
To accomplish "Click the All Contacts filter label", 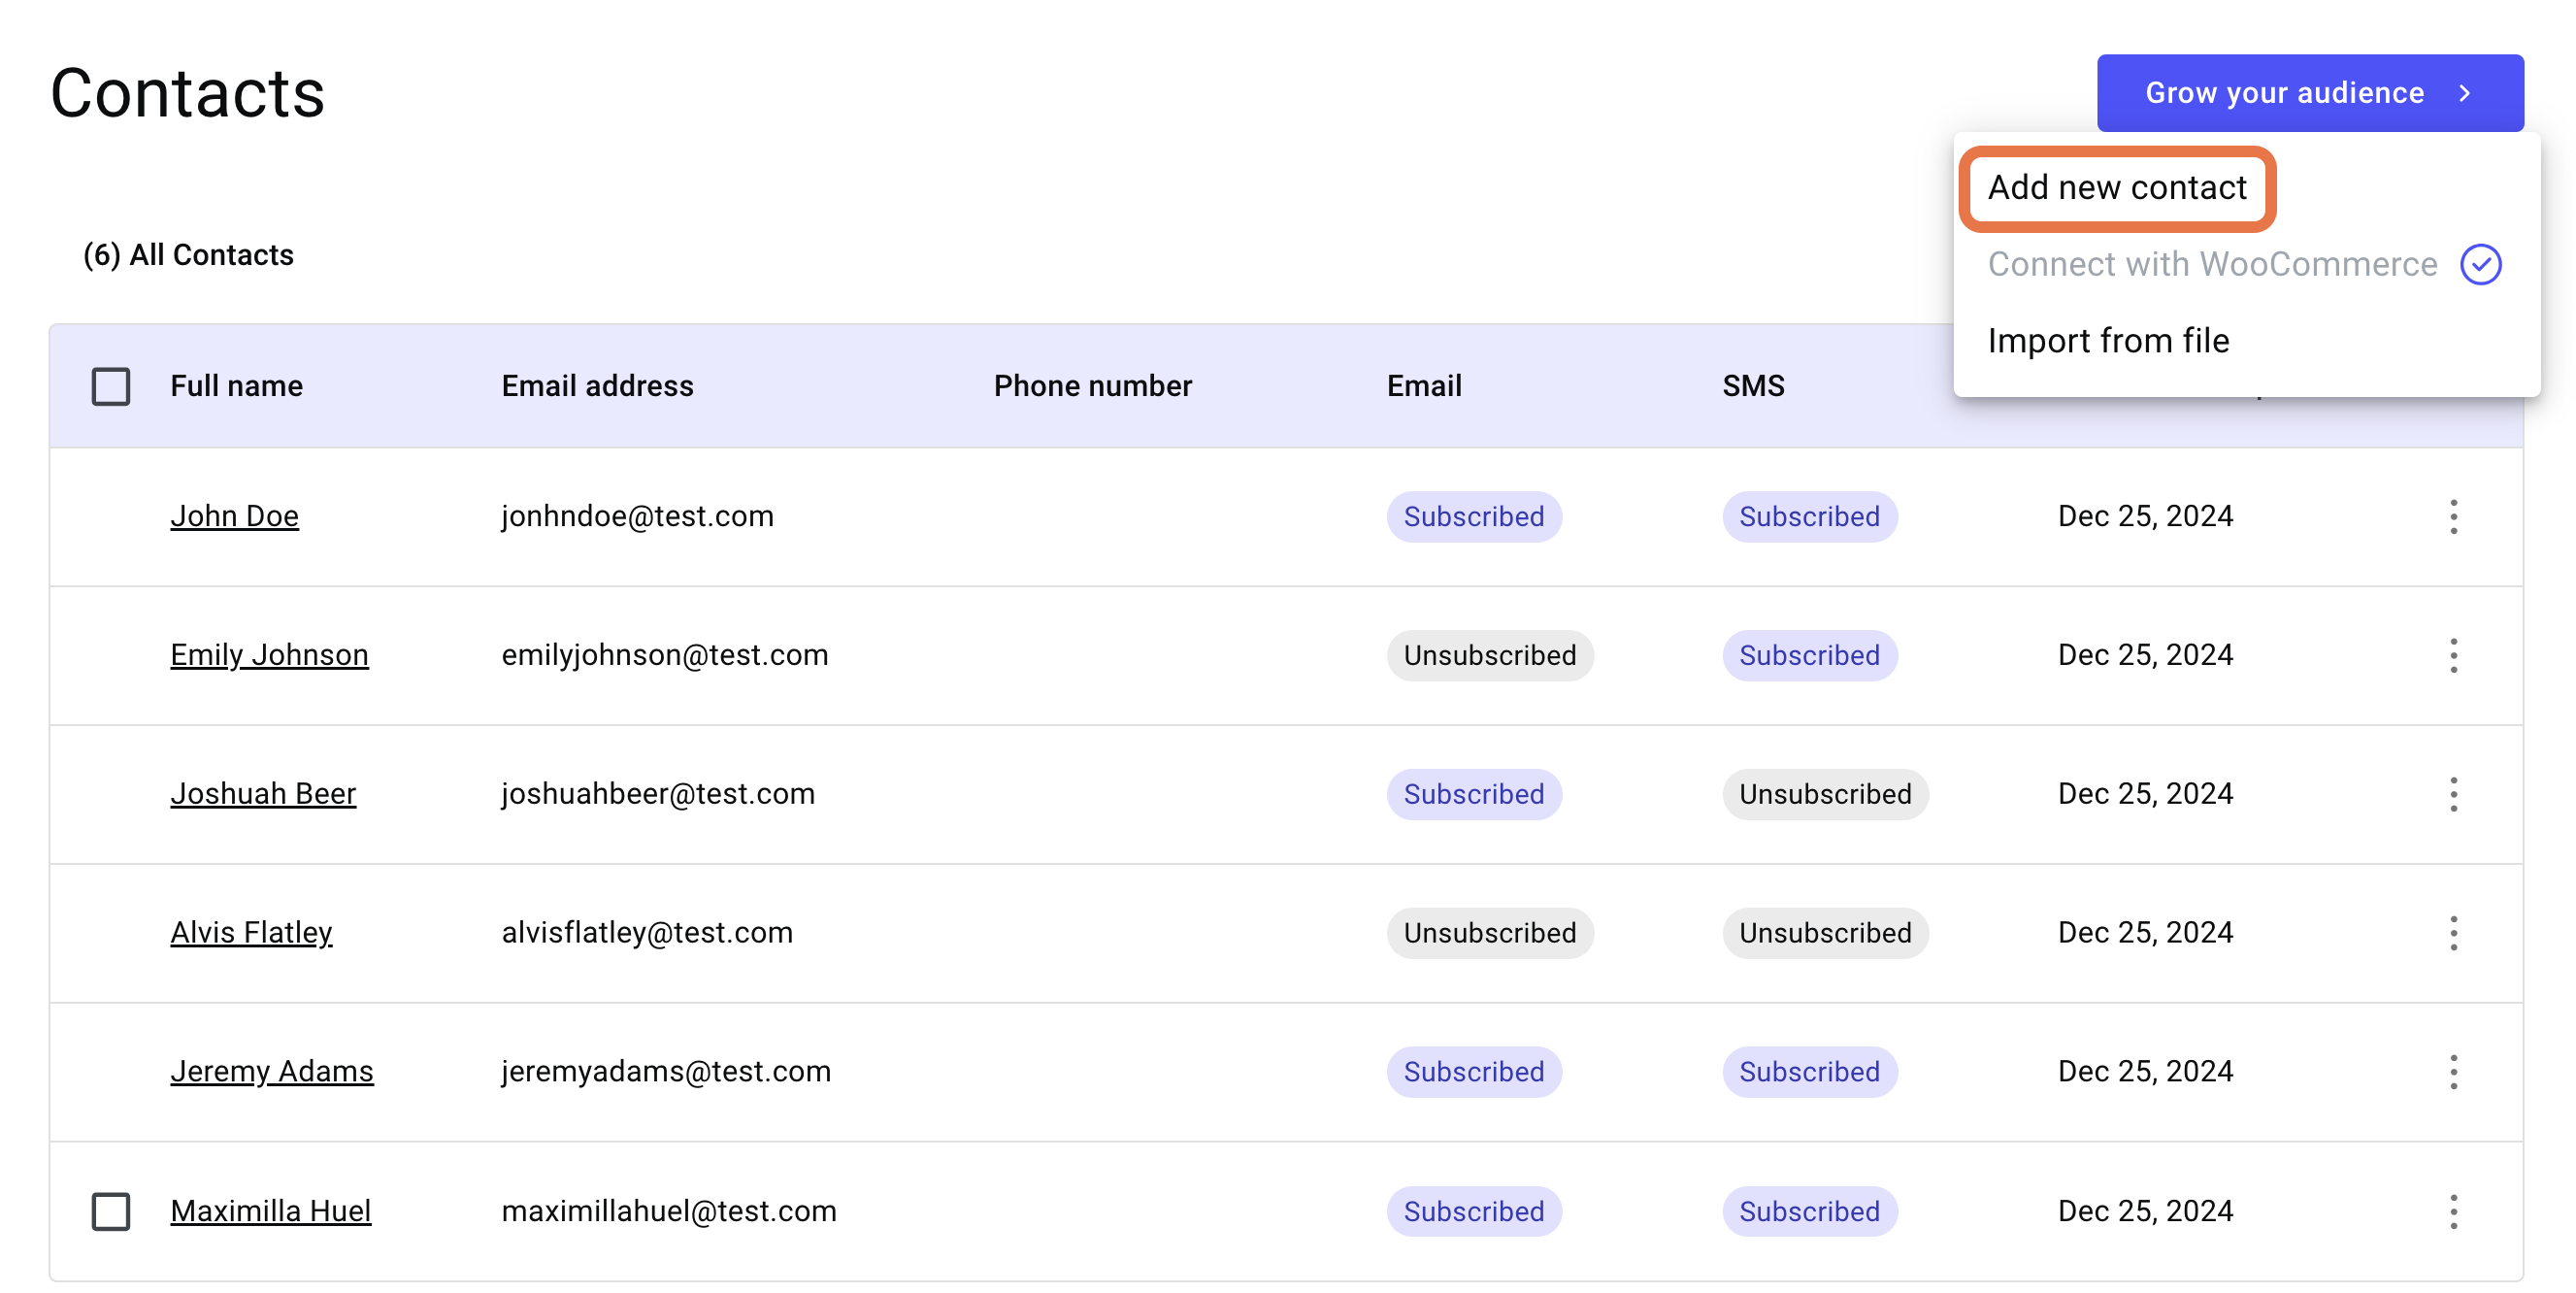I will 188,254.
